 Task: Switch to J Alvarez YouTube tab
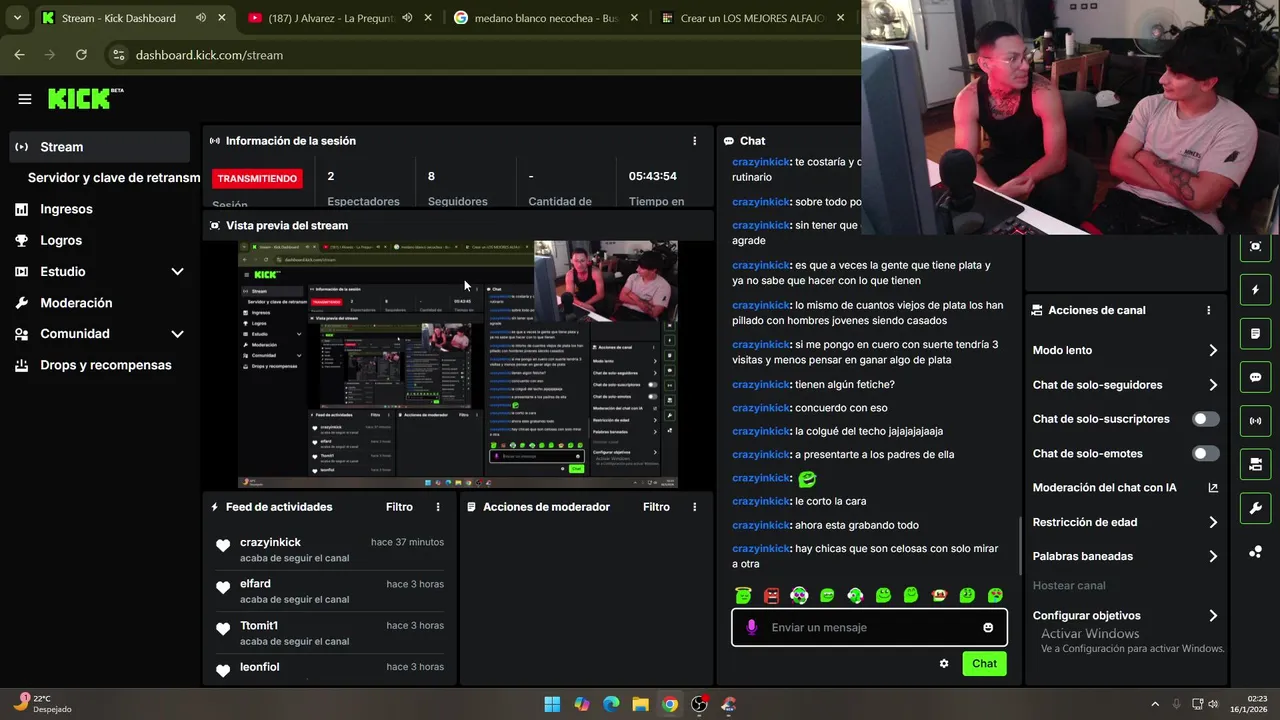point(340,18)
